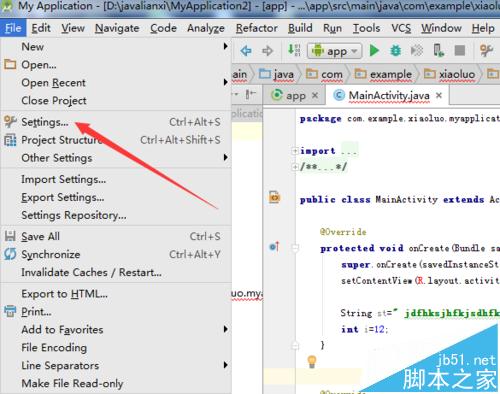
Task: Click the green Run app icon
Action: coord(374,51)
